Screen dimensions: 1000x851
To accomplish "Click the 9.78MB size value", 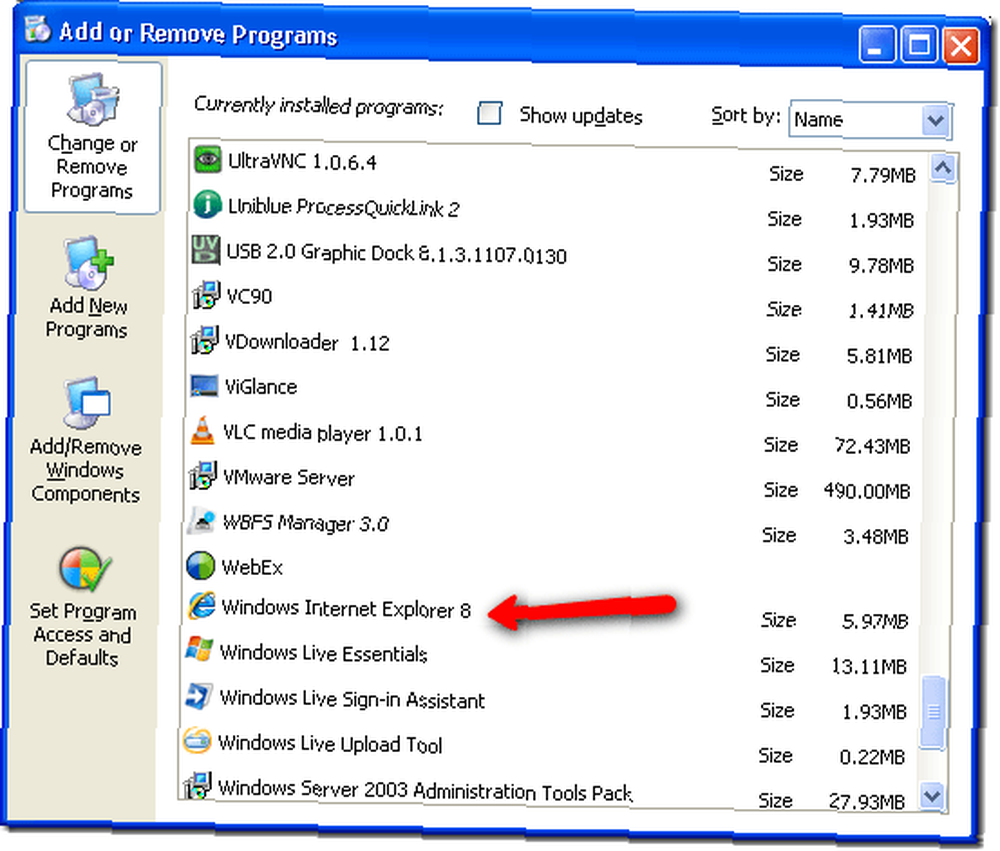I will point(881,265).
